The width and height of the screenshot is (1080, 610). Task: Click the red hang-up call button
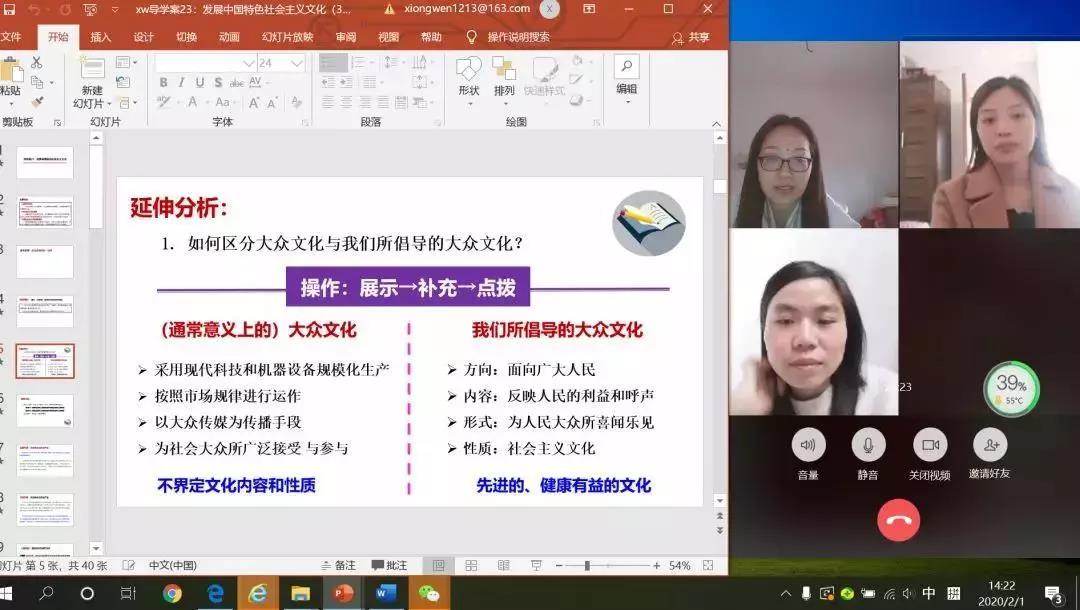coord(898,520)
